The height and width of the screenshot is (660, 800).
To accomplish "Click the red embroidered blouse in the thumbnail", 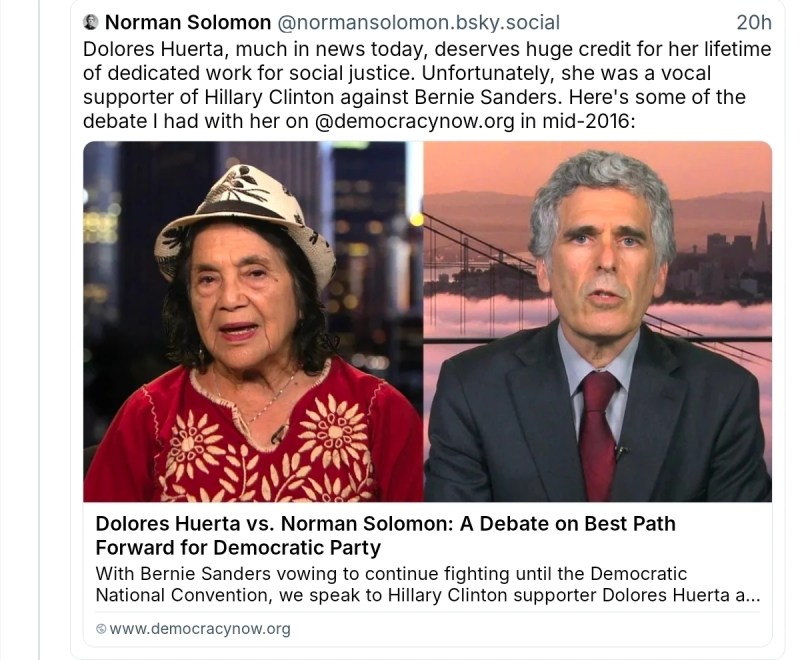I will pyautogui.click(x=250, y=440).
